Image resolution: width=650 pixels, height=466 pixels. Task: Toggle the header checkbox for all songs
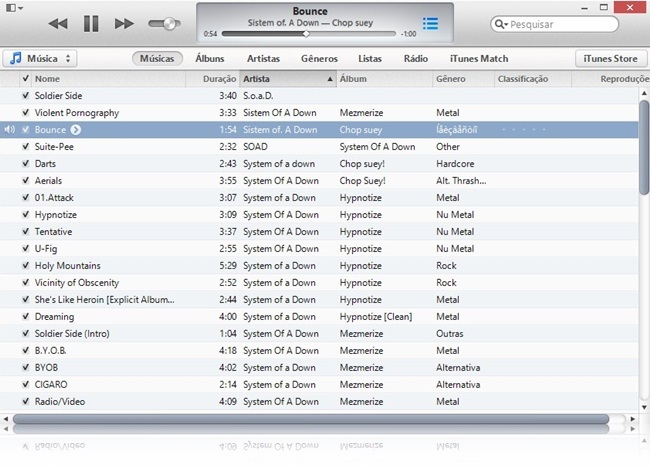pyautogui.click(x=26, y=78)
